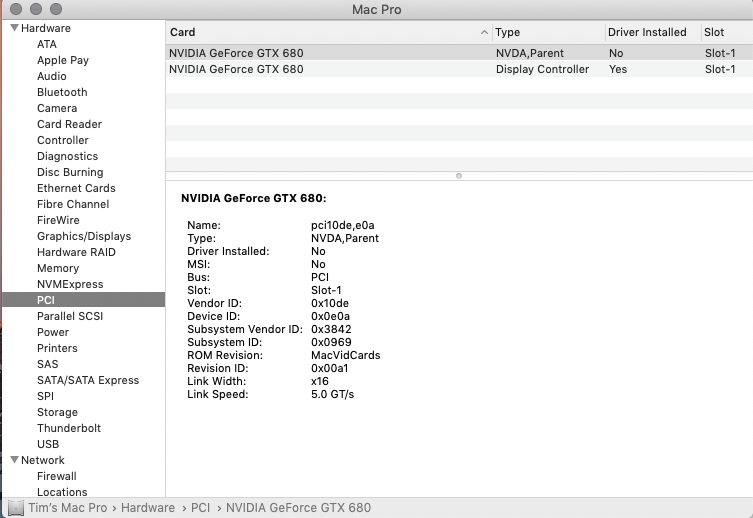Click the ROM Revision value MacVidCards

345,355
